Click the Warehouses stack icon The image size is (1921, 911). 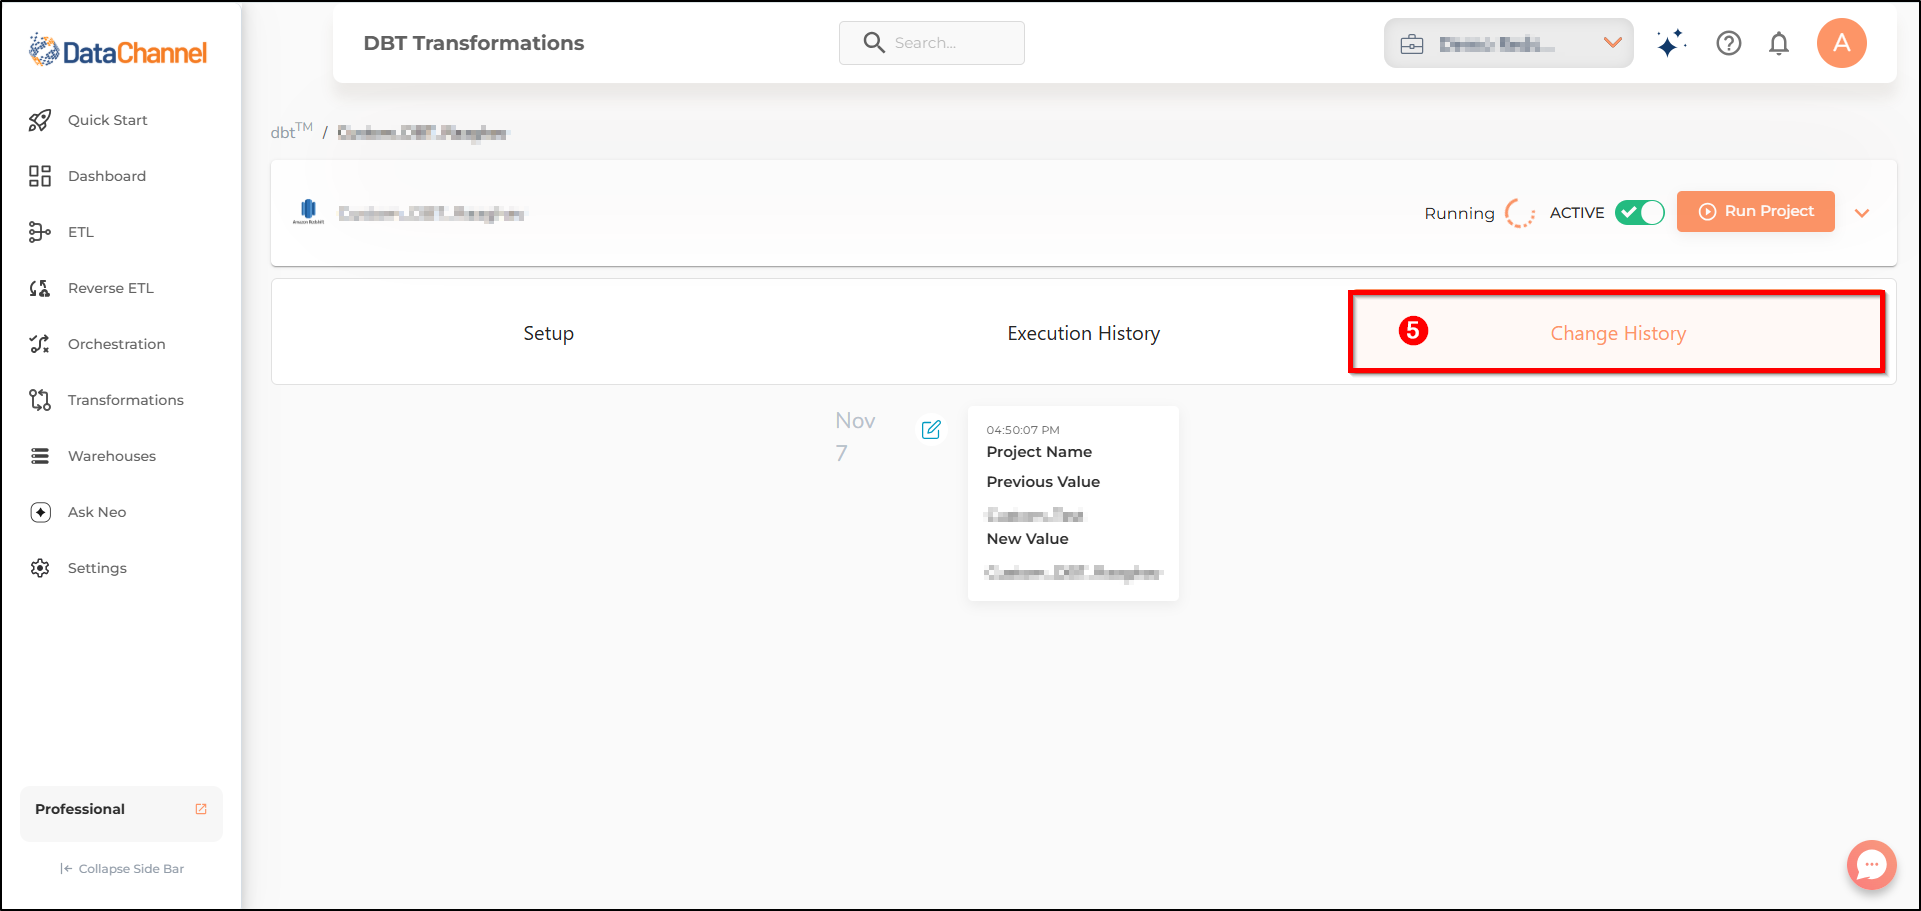[40, 456]
